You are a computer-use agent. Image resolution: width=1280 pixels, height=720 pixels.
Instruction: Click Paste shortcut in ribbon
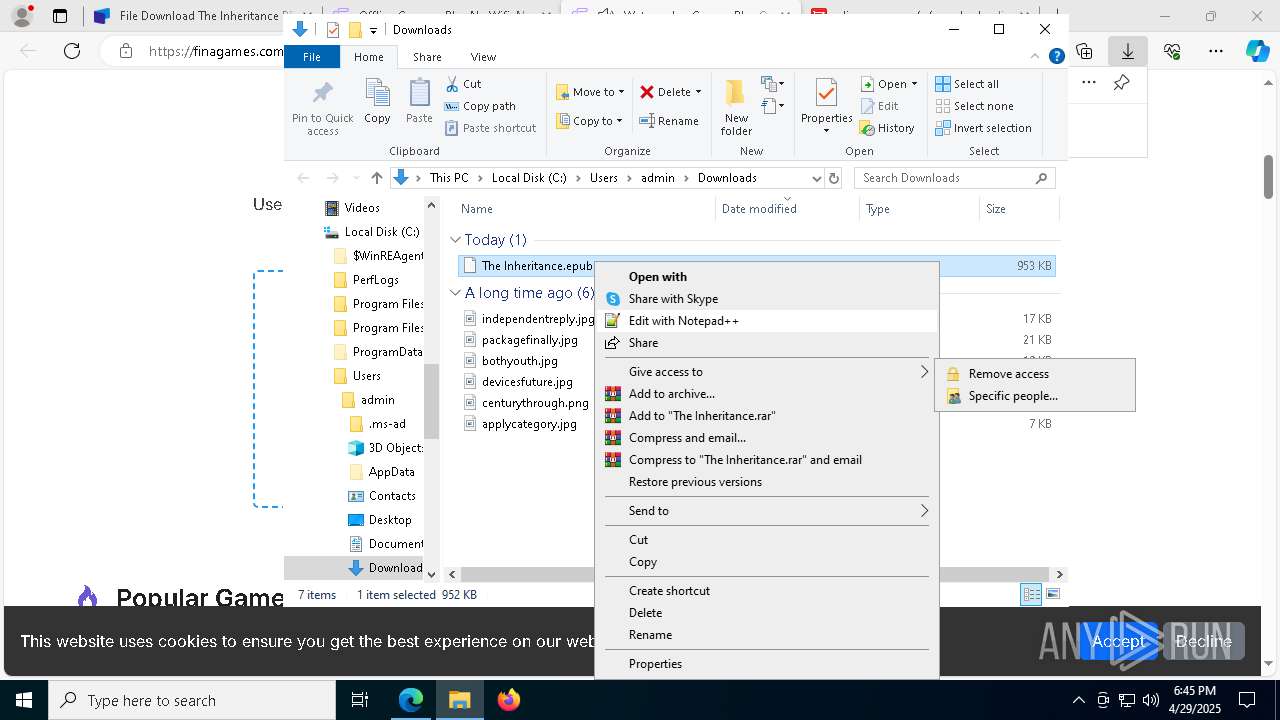pos(490,128)
